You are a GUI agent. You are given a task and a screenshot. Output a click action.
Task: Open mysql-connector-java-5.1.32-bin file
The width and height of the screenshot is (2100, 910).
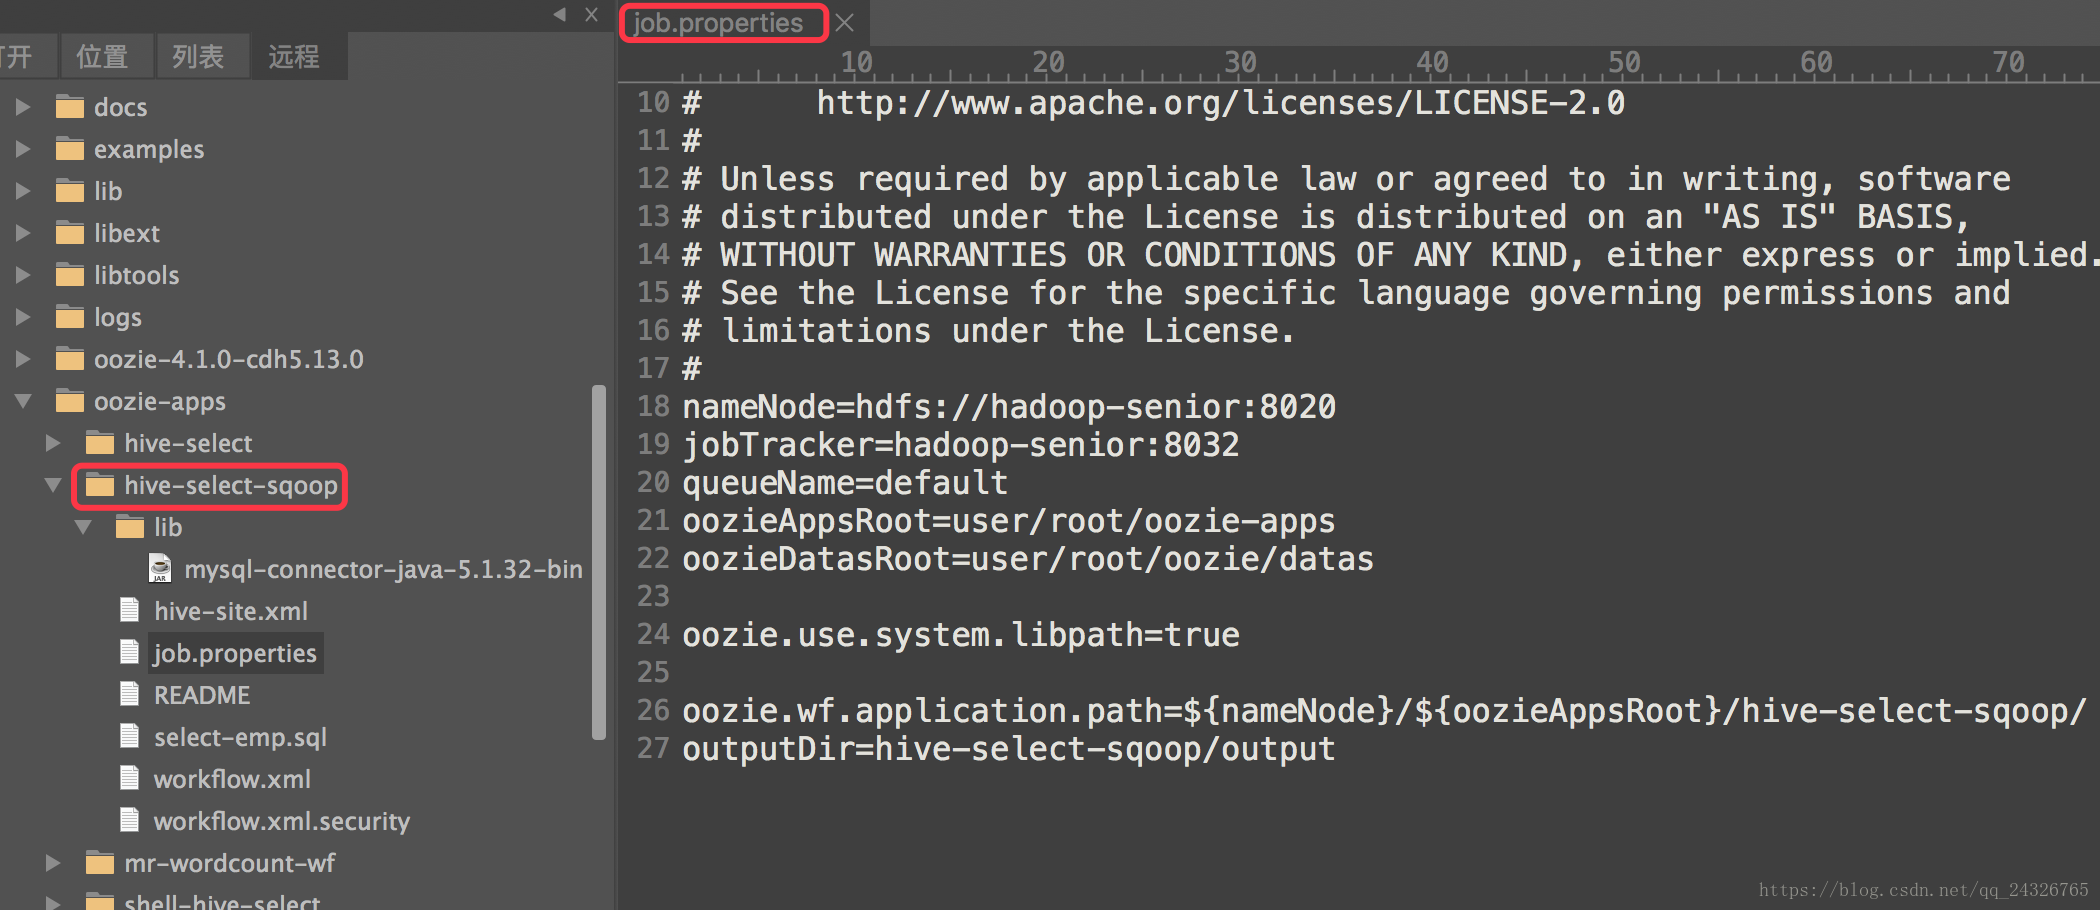point(383,569)
